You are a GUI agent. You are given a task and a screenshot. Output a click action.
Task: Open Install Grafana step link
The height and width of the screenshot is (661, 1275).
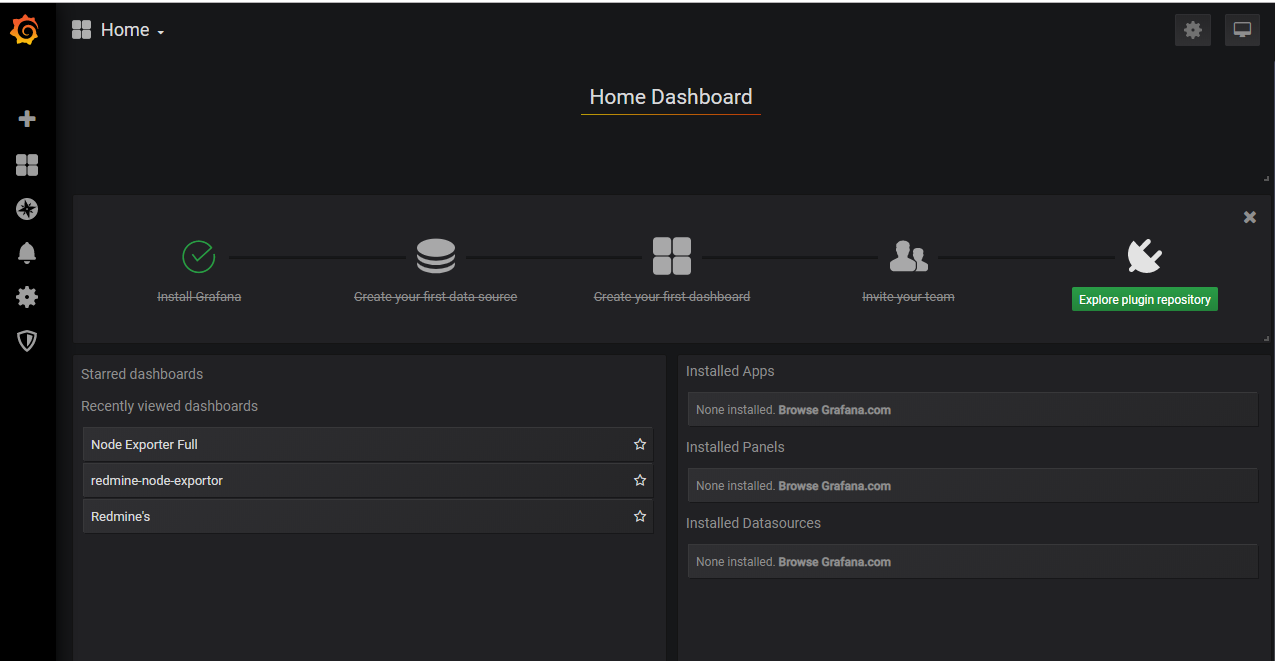pos(199,297)
